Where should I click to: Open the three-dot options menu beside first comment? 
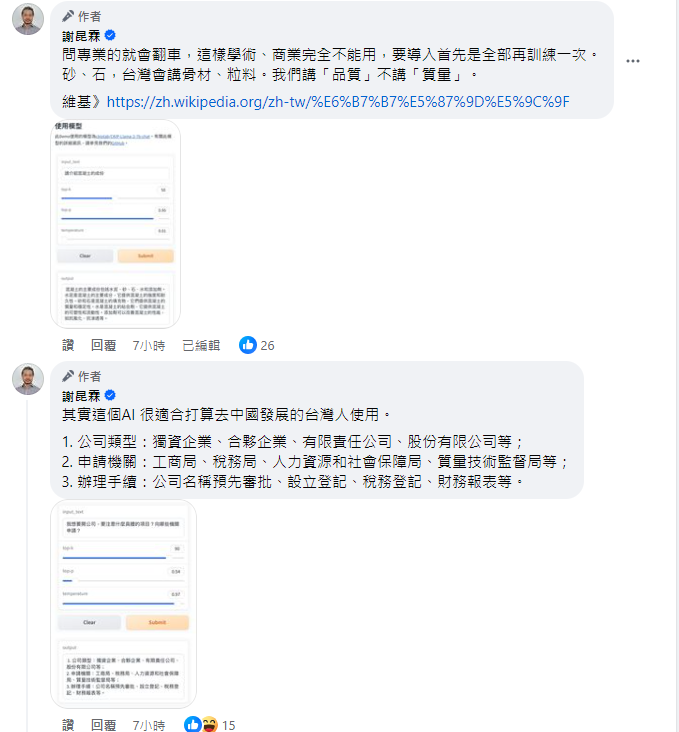click(x=633, y=61)
